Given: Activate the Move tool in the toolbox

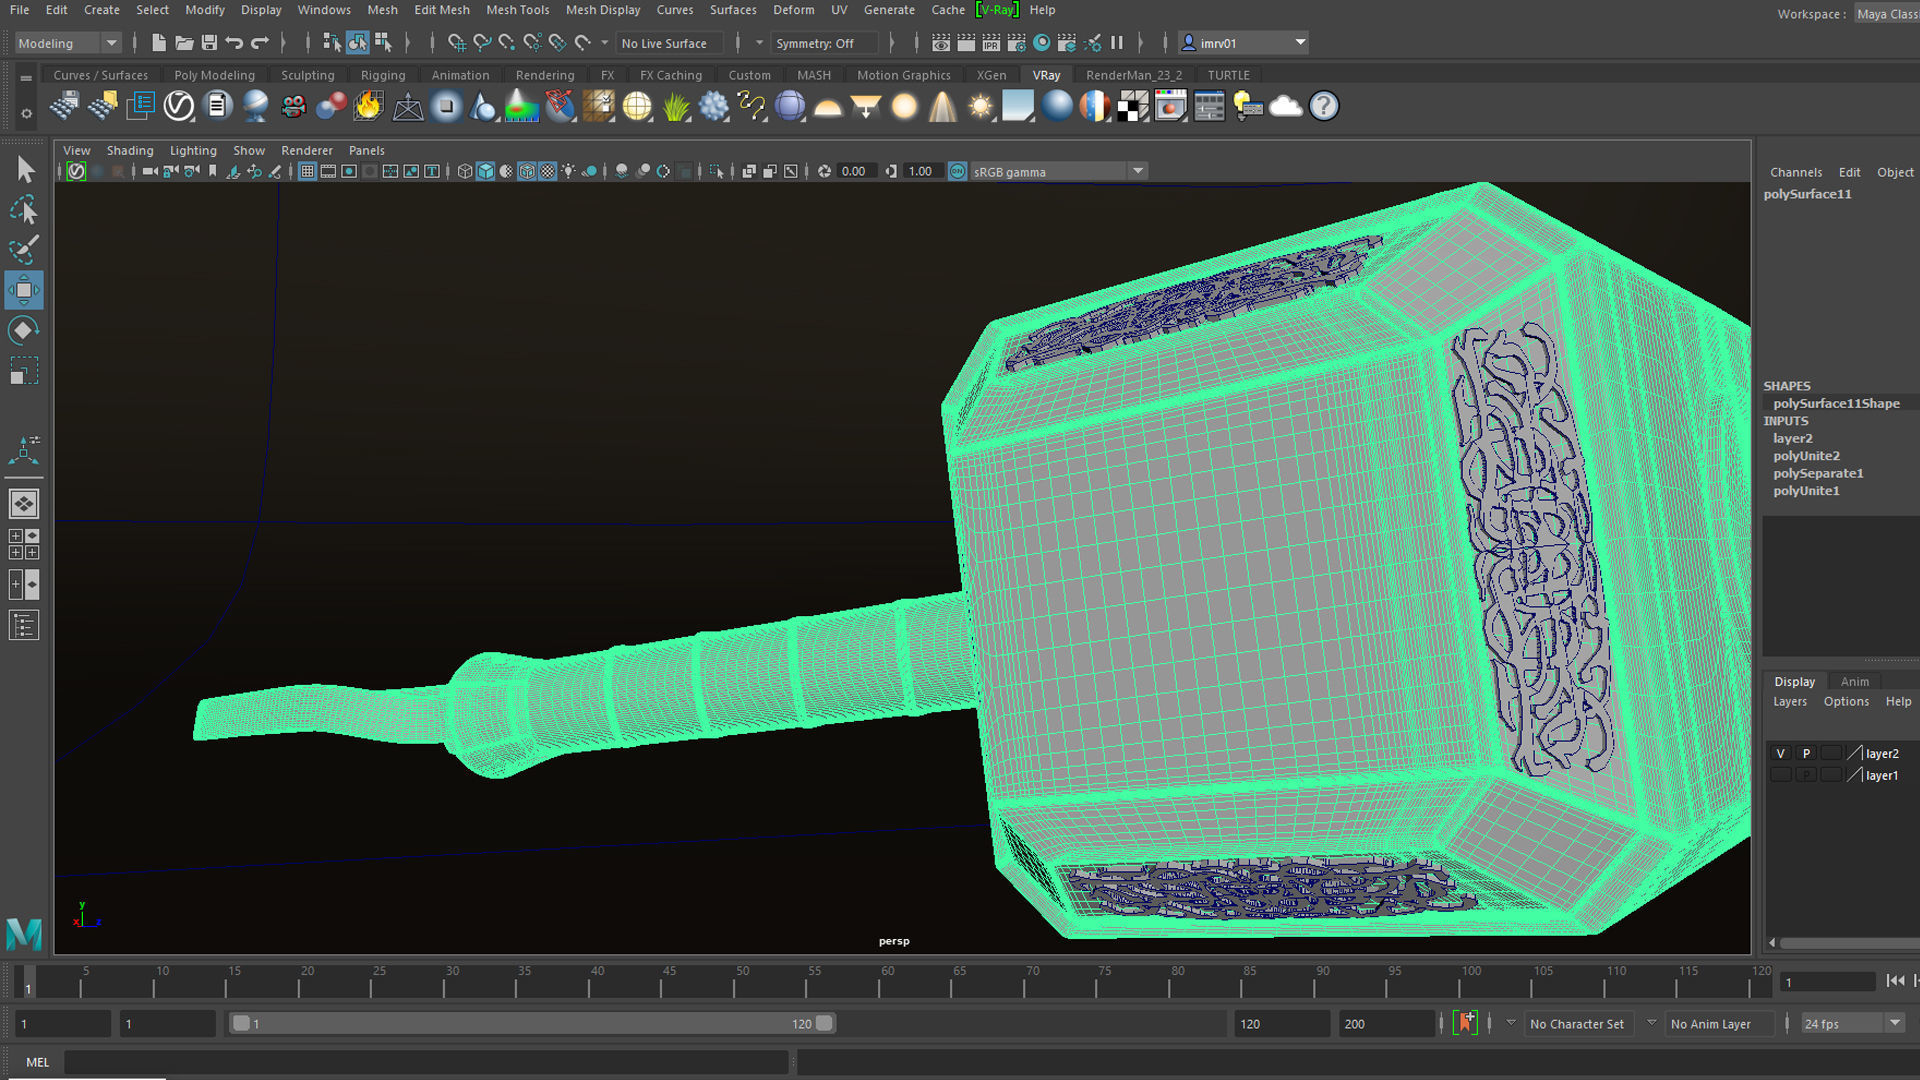Looking at the screenshot, I should pyautogui.click(x=24, y=290).
